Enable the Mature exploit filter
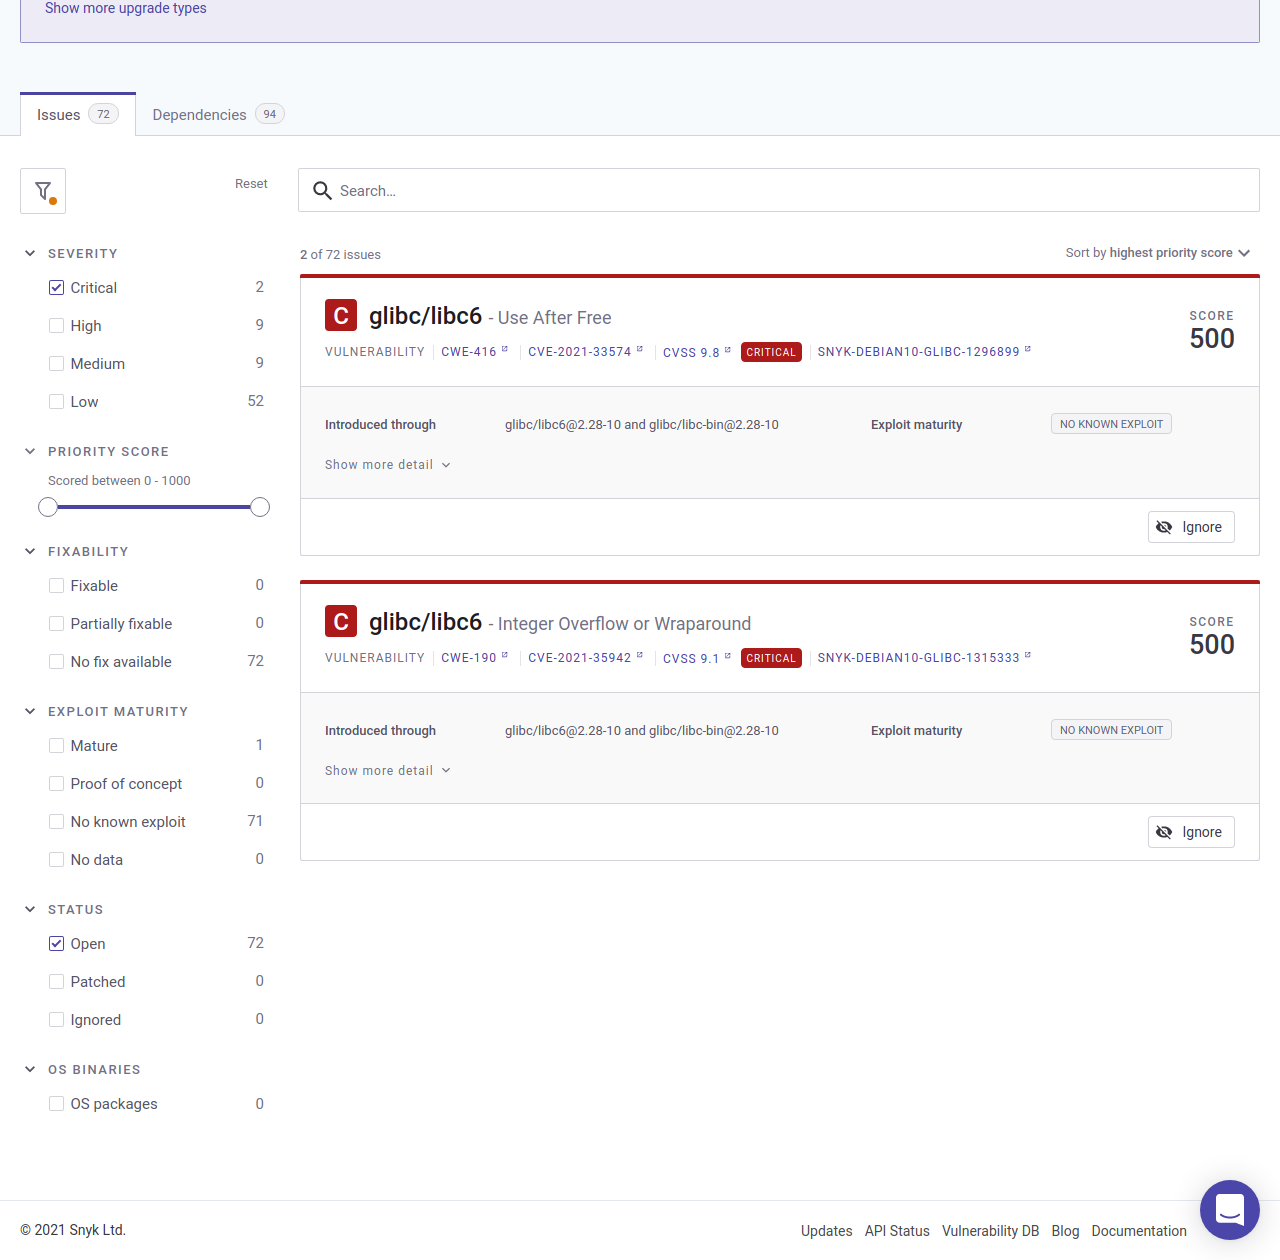 click(x=57, y=746)
